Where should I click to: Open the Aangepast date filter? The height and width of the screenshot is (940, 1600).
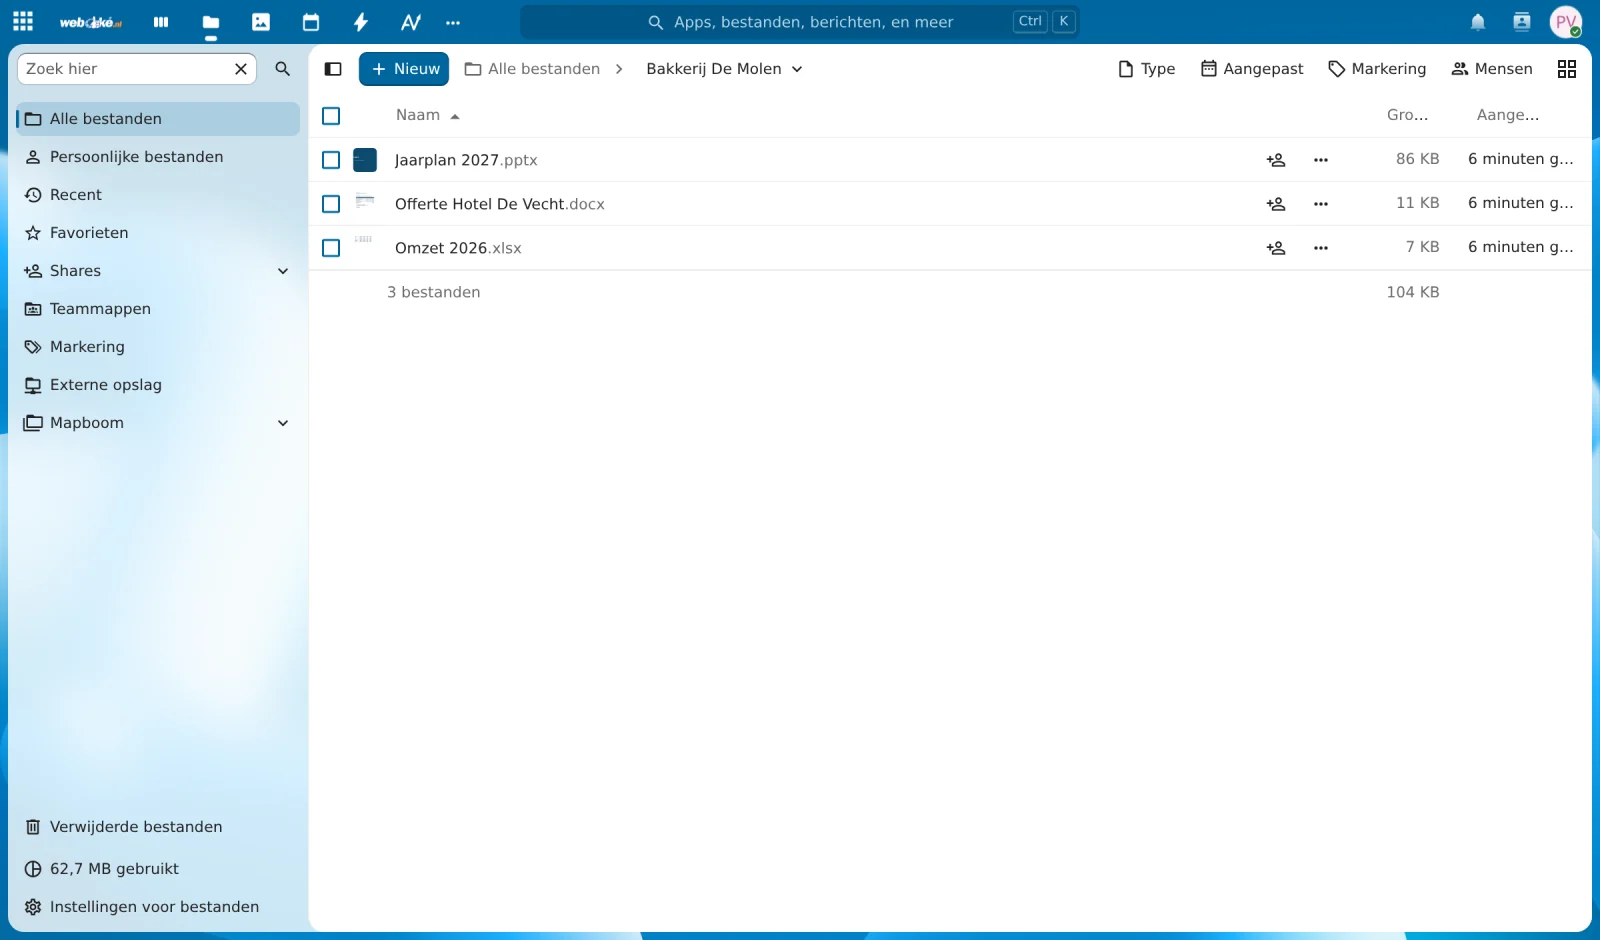tap(1252, 69)
